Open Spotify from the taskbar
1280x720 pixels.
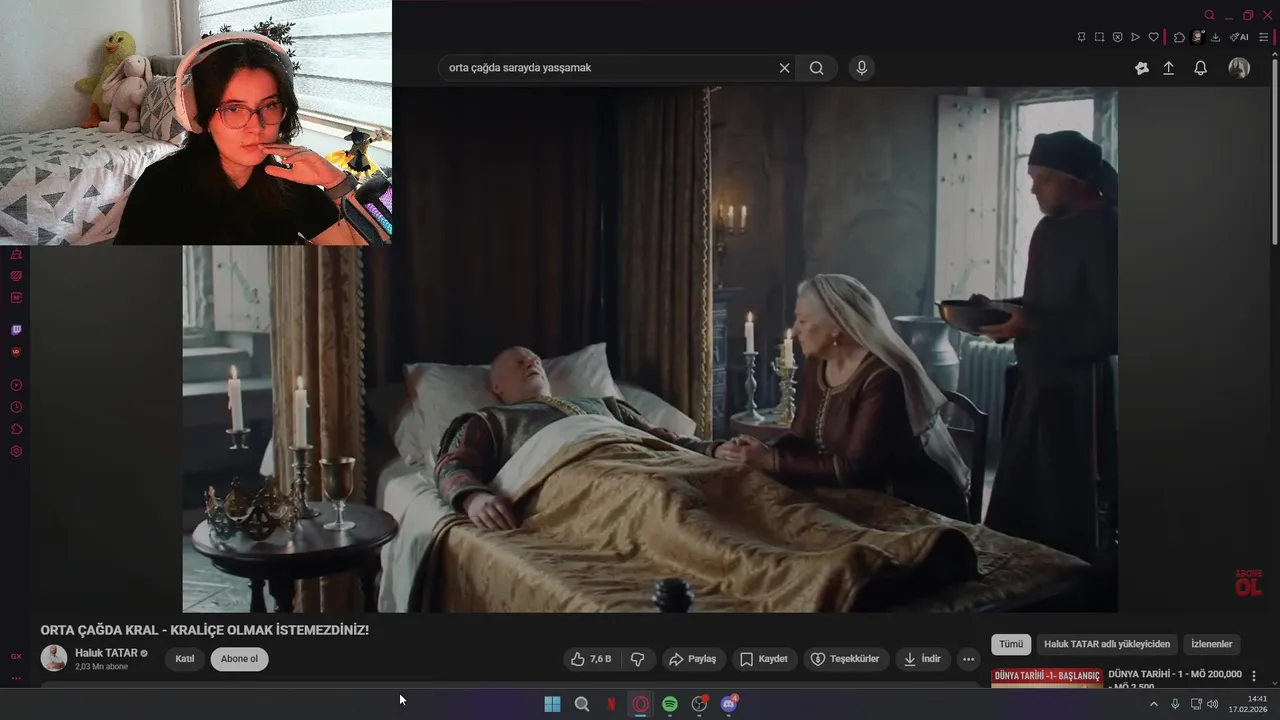pos(670,704)
